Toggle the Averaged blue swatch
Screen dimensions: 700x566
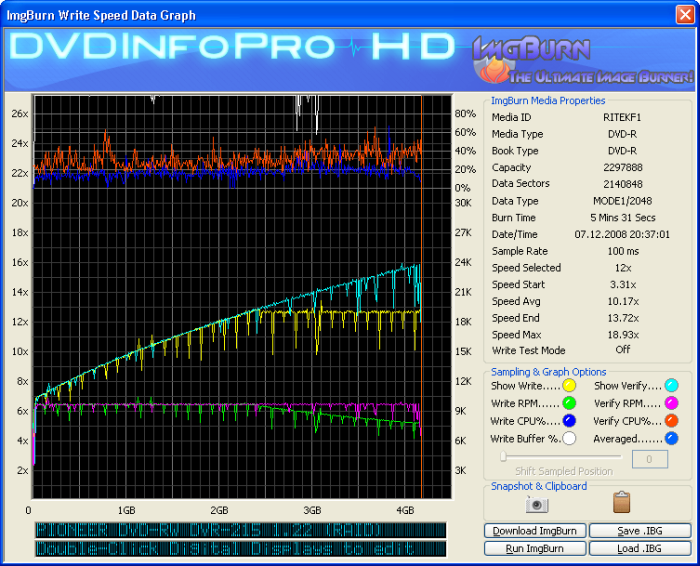pyautogui.click(x=671, y=438)
